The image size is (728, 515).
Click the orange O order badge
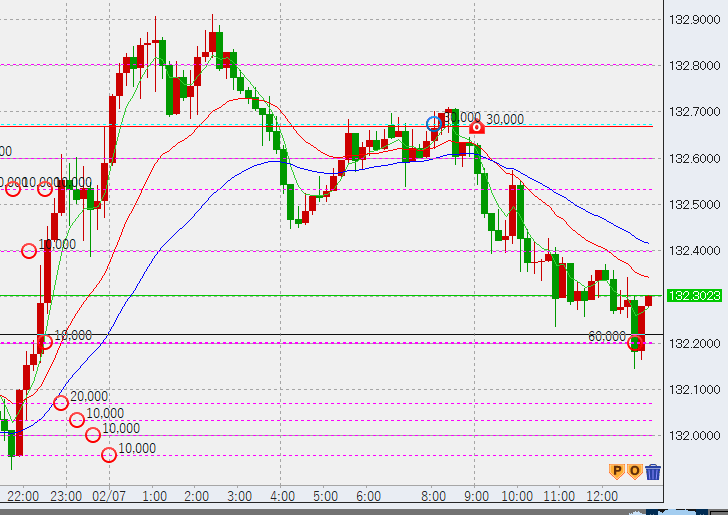click(633, 471)
